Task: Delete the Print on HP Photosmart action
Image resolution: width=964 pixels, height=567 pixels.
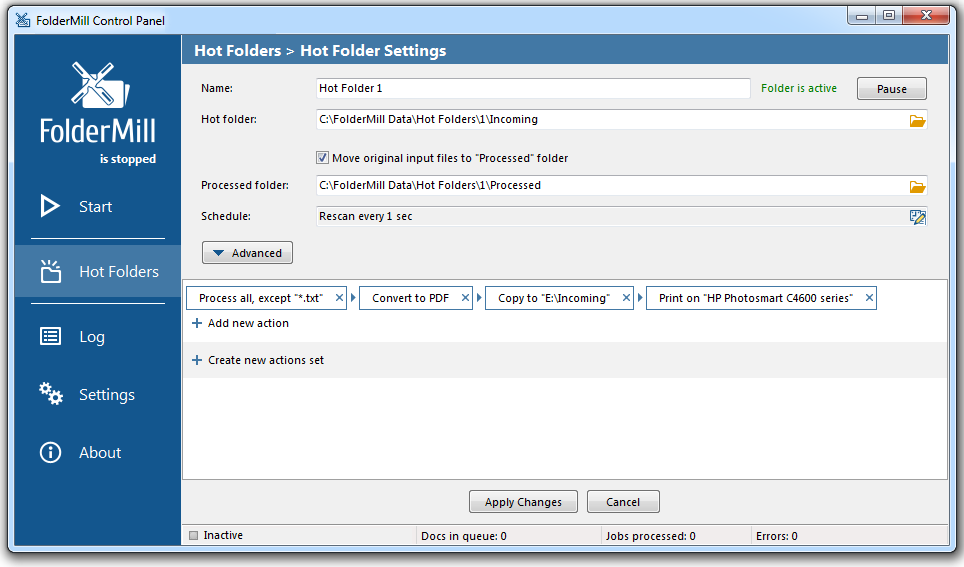Action: coord(869,298)
